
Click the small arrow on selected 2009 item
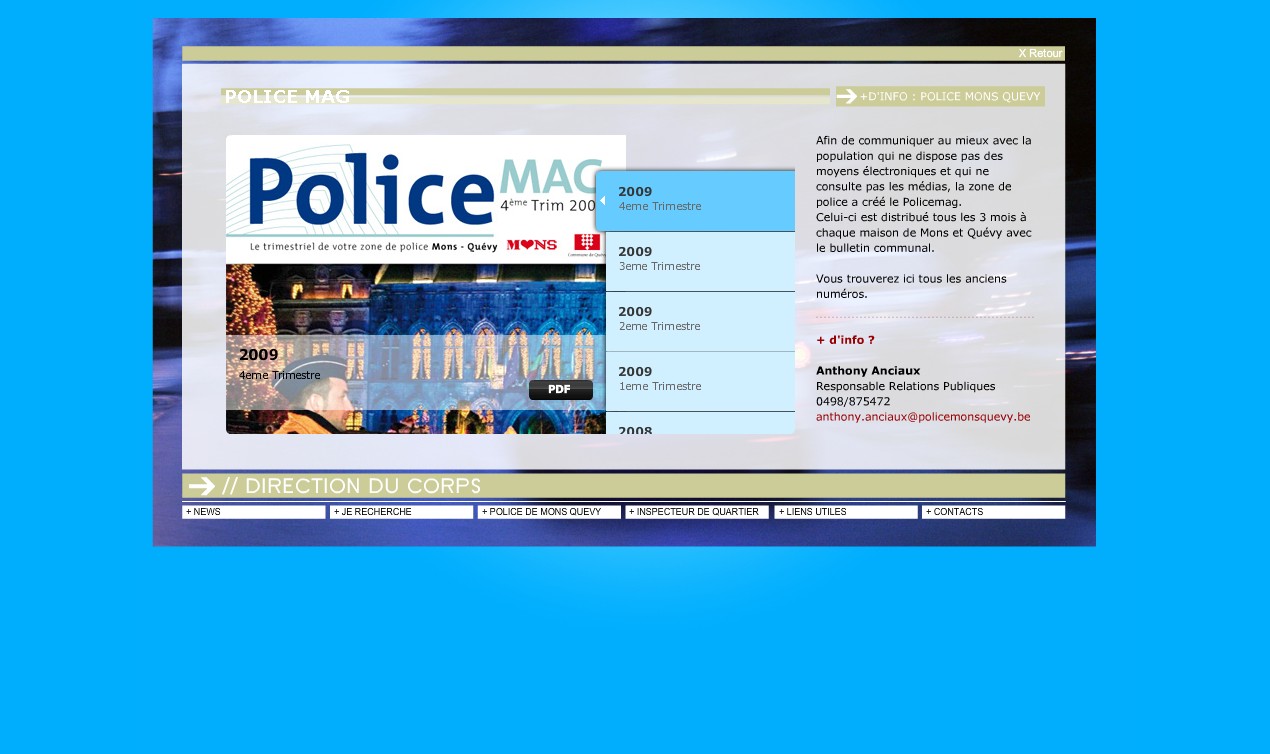(x=602, y=201)
